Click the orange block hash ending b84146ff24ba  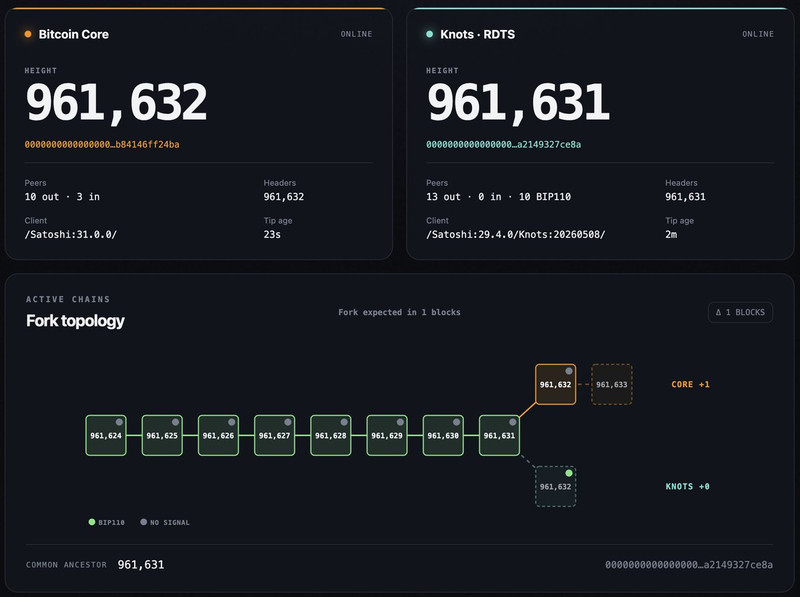[x=102, y=144]
